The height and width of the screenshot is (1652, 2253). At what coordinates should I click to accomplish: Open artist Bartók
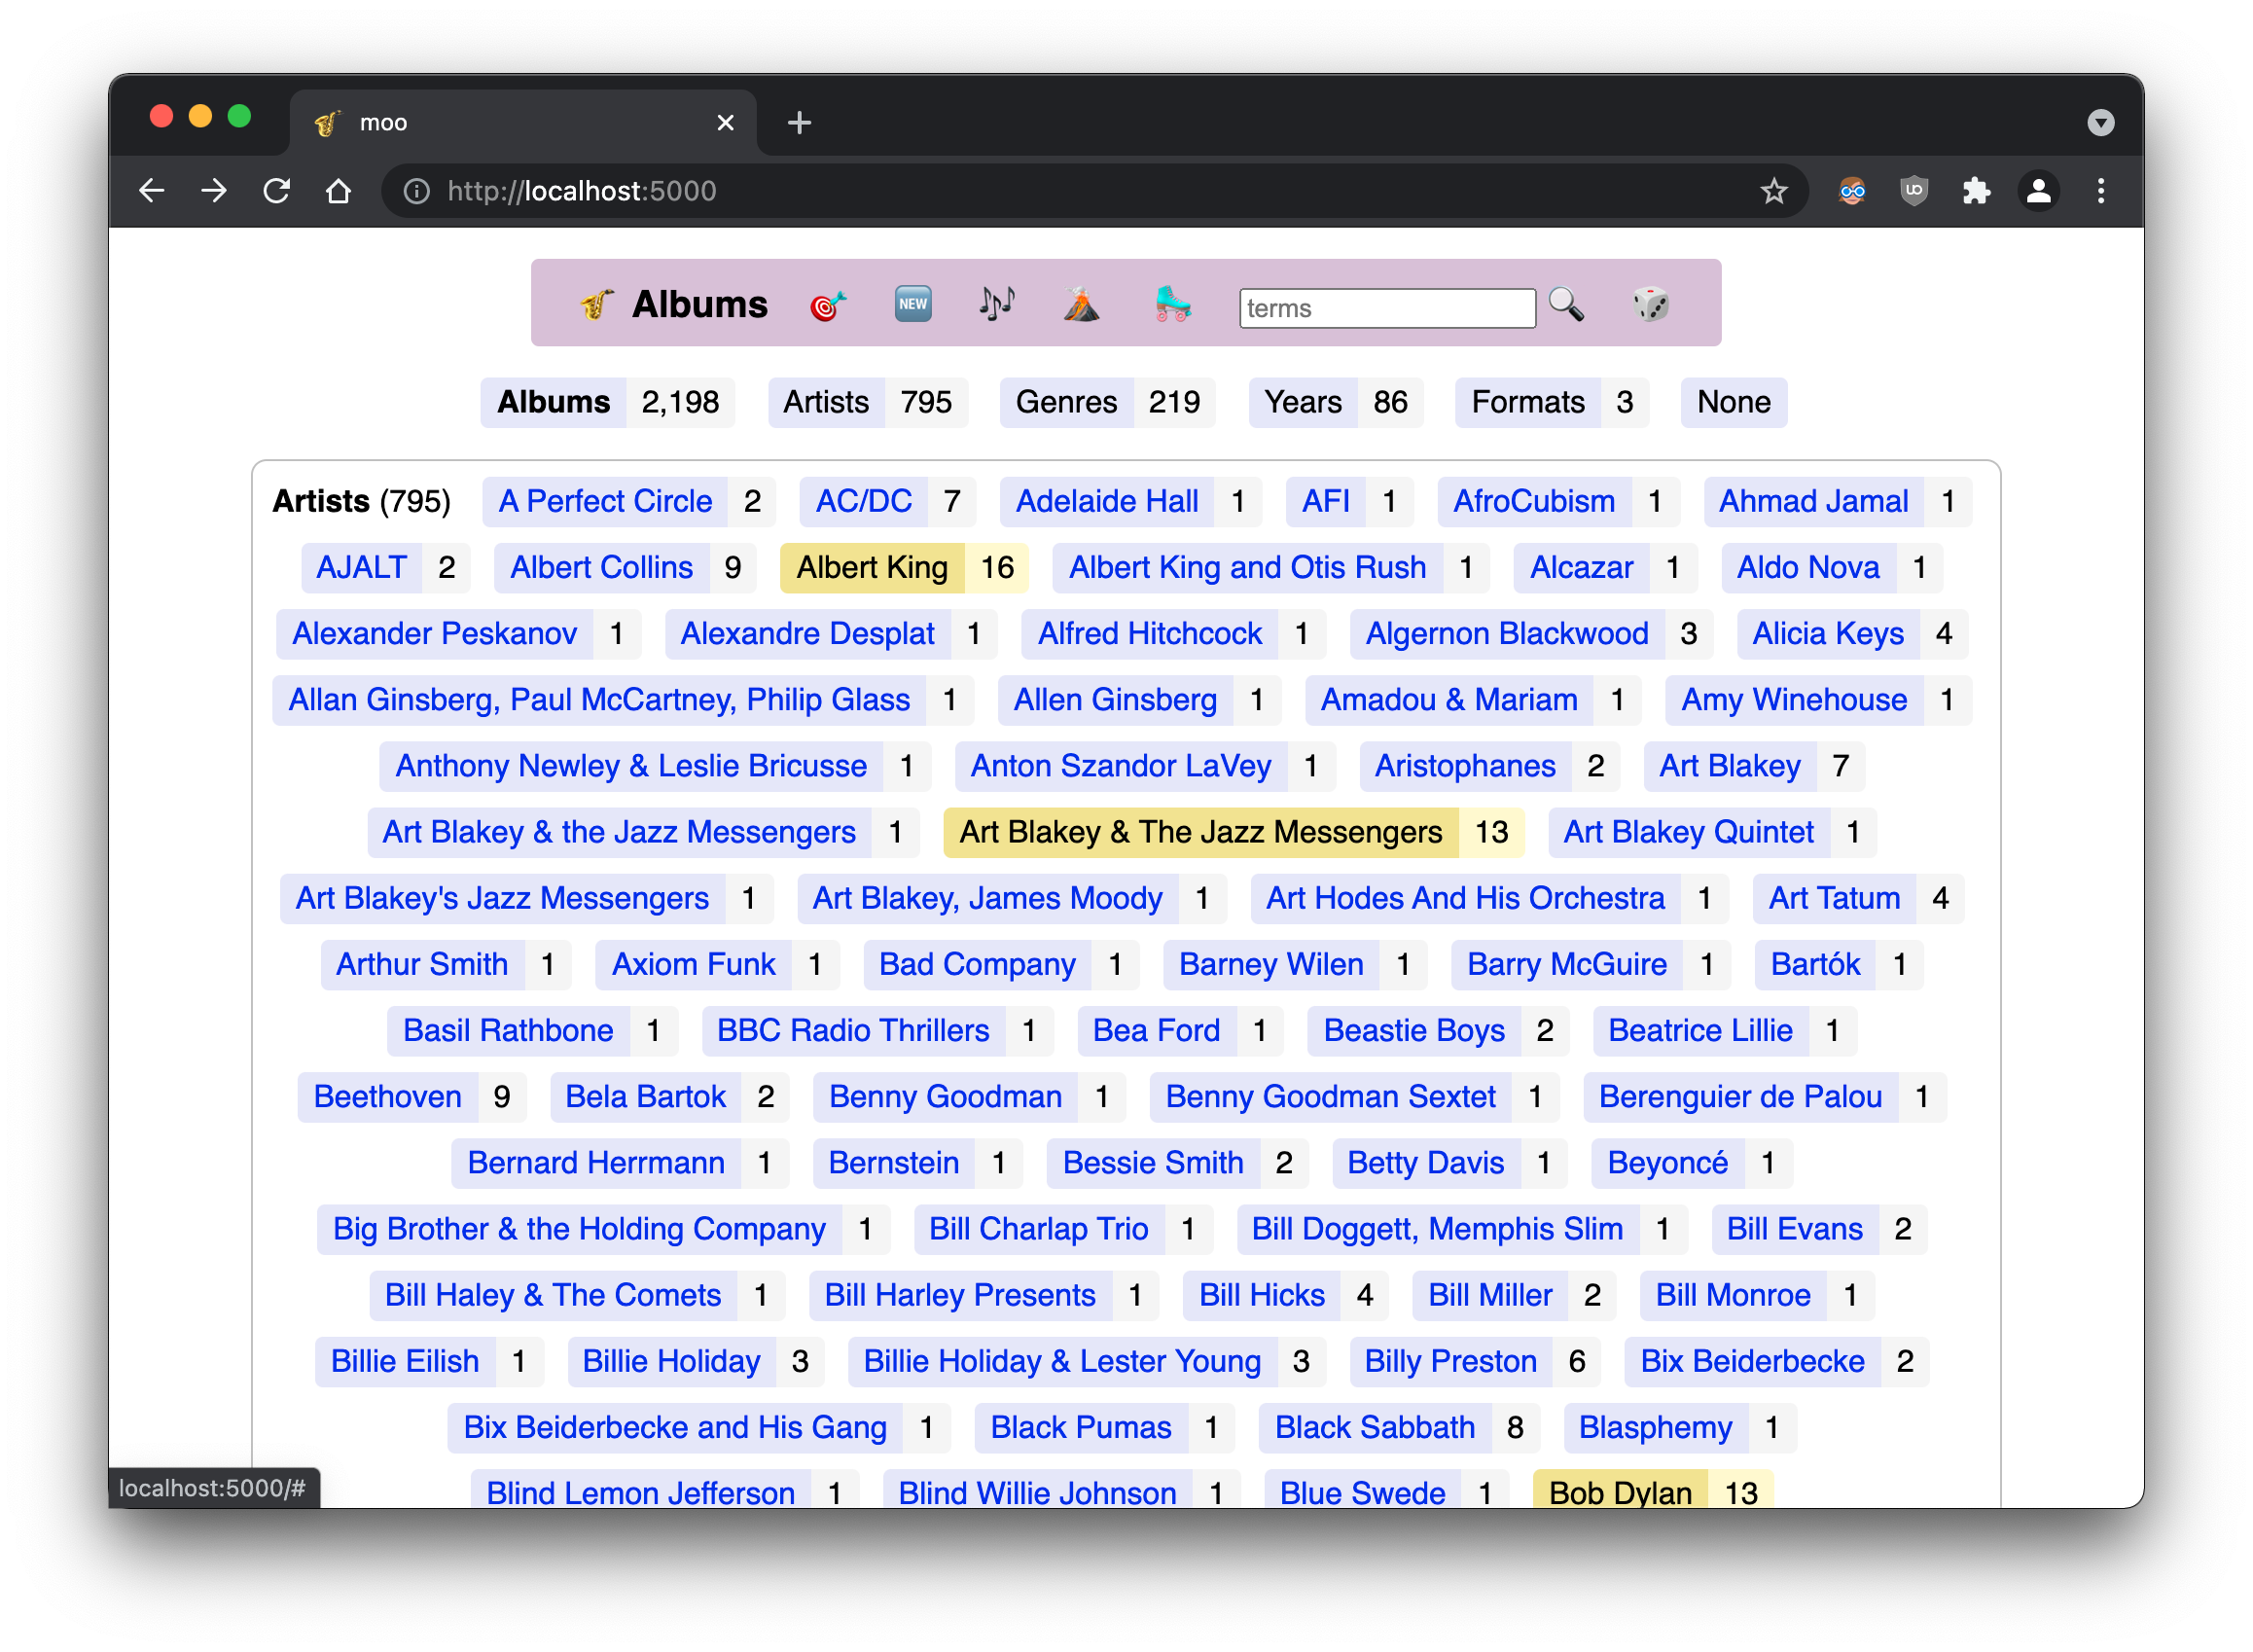click(1815, 963)
